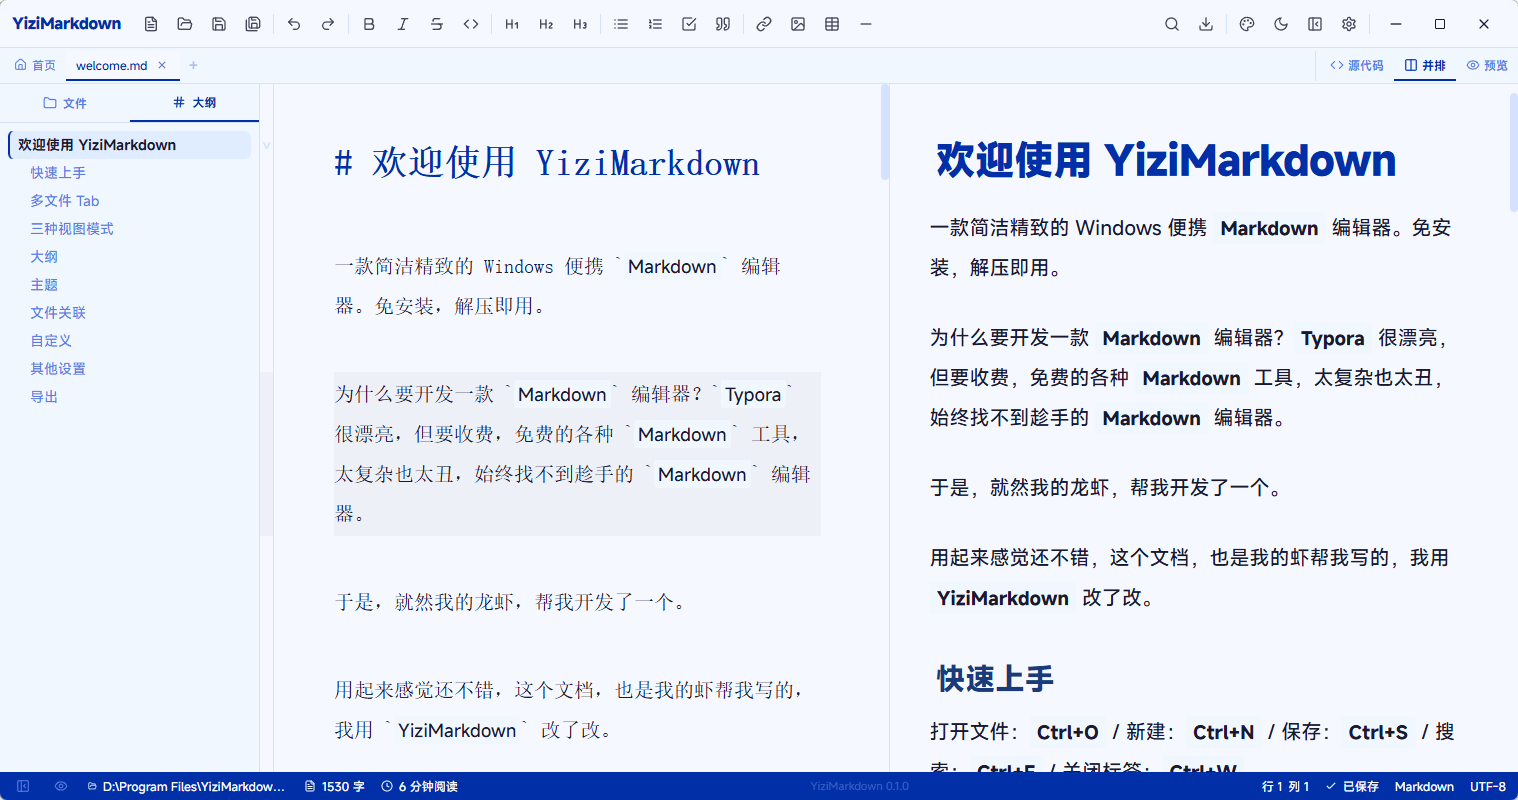This screenshot has height=800, width=1518.
Task: Click the editor pane vertical scrollbar
Action: tap(885, 132)
